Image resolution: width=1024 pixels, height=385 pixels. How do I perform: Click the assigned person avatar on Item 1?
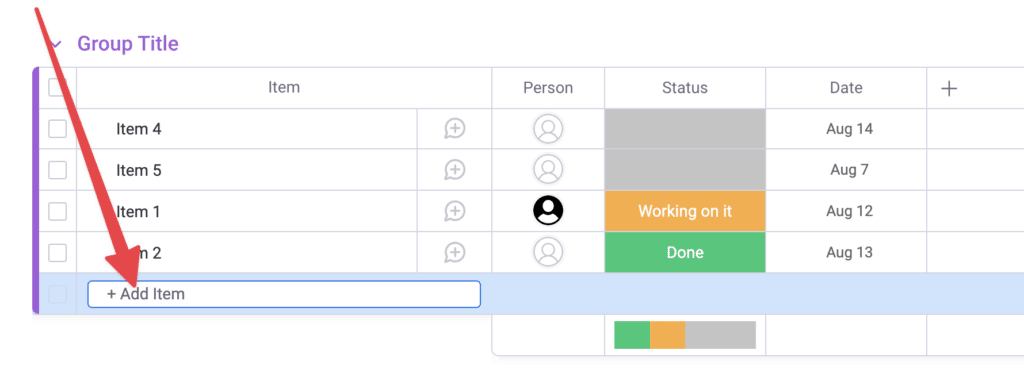[x=548, y=211]
